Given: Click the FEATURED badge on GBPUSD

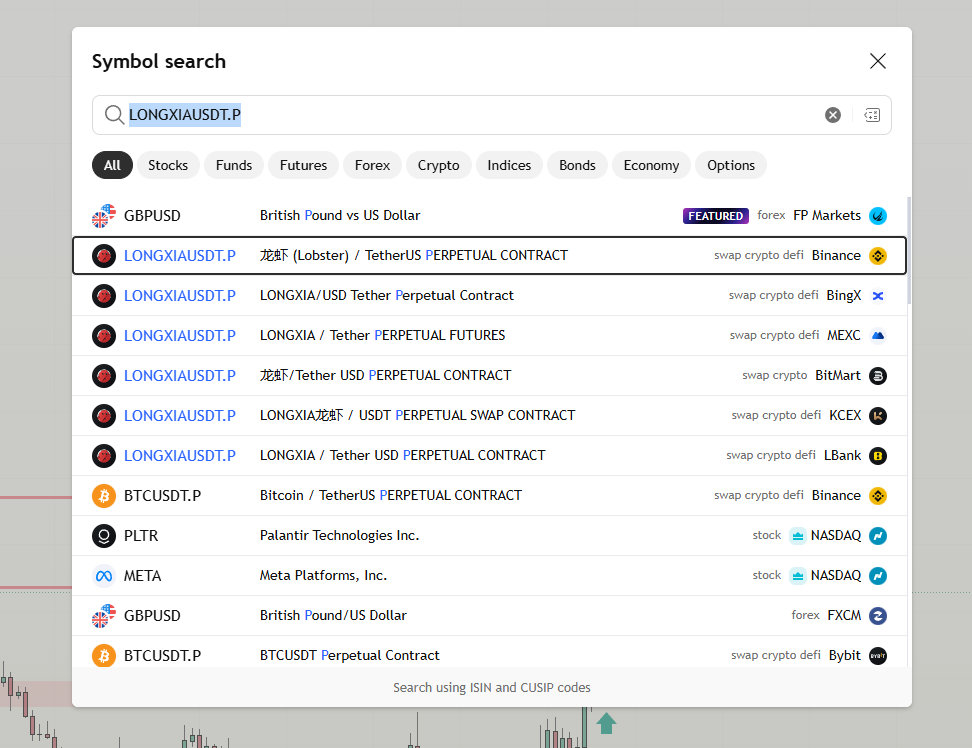Looking at the screenshot, I should [x=715, y=216].
